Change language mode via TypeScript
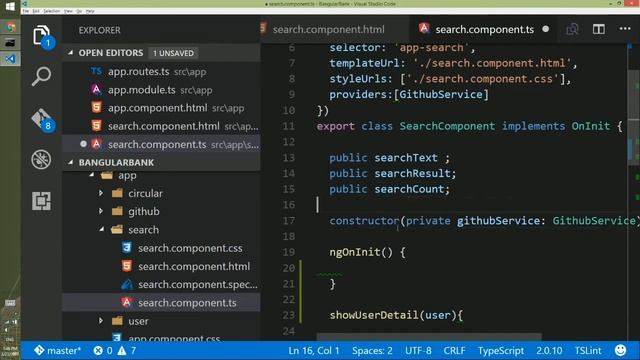Screen dimensions: 640x360 501,351
